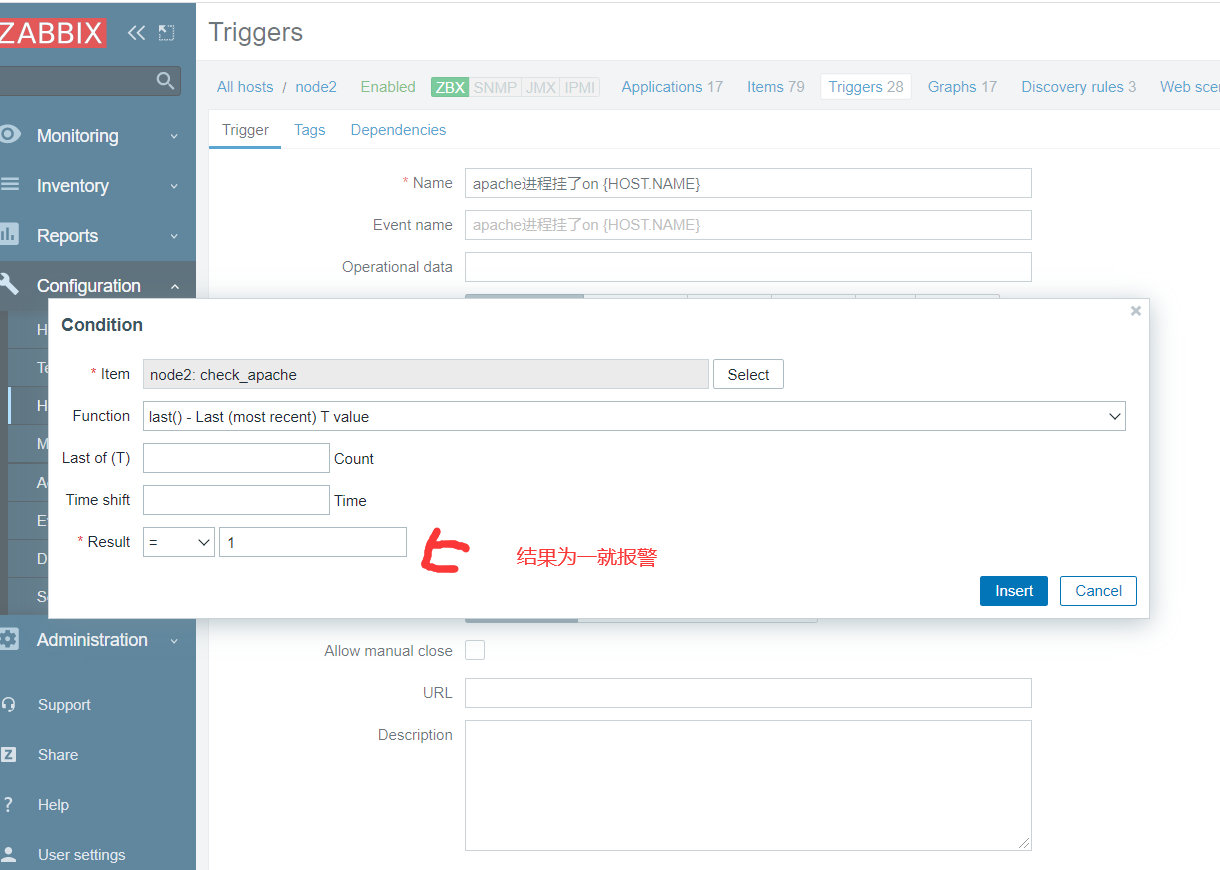Open the Items 79 tab

(x=775, y=87)
